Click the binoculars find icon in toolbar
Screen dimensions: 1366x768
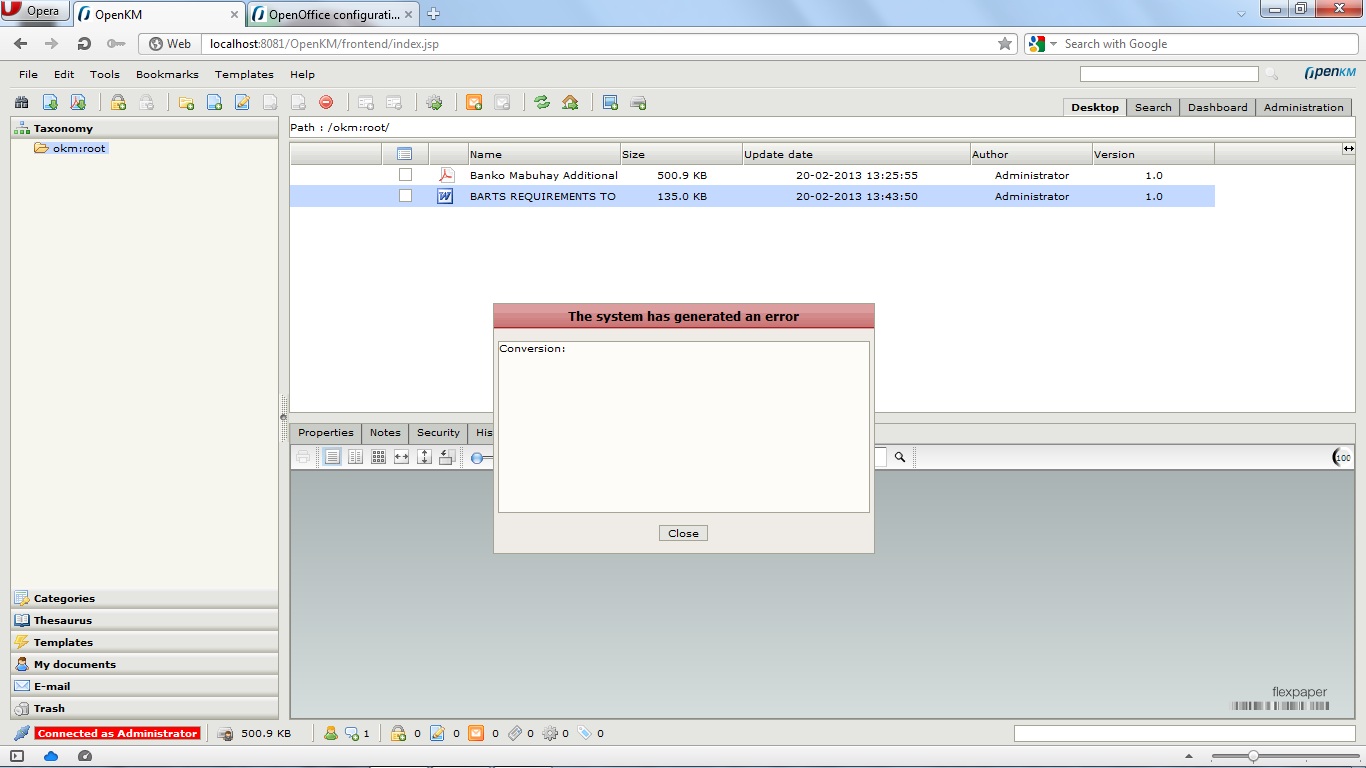[x=21, y=102]
